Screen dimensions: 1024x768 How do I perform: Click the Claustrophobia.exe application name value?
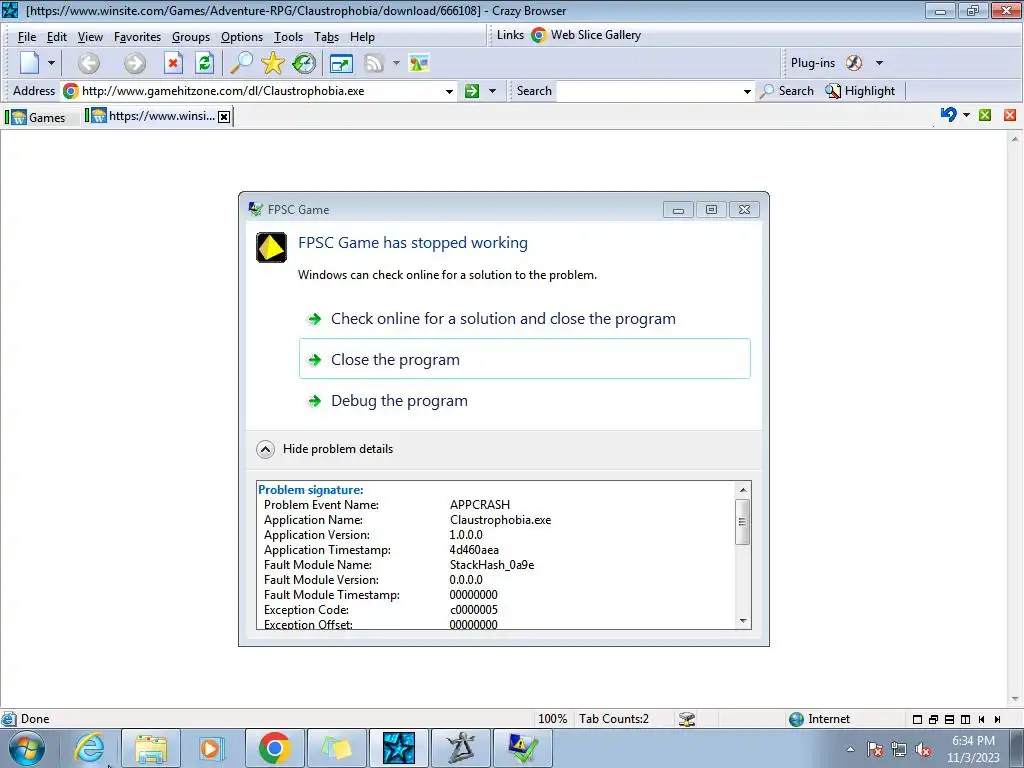click(500, 520)
